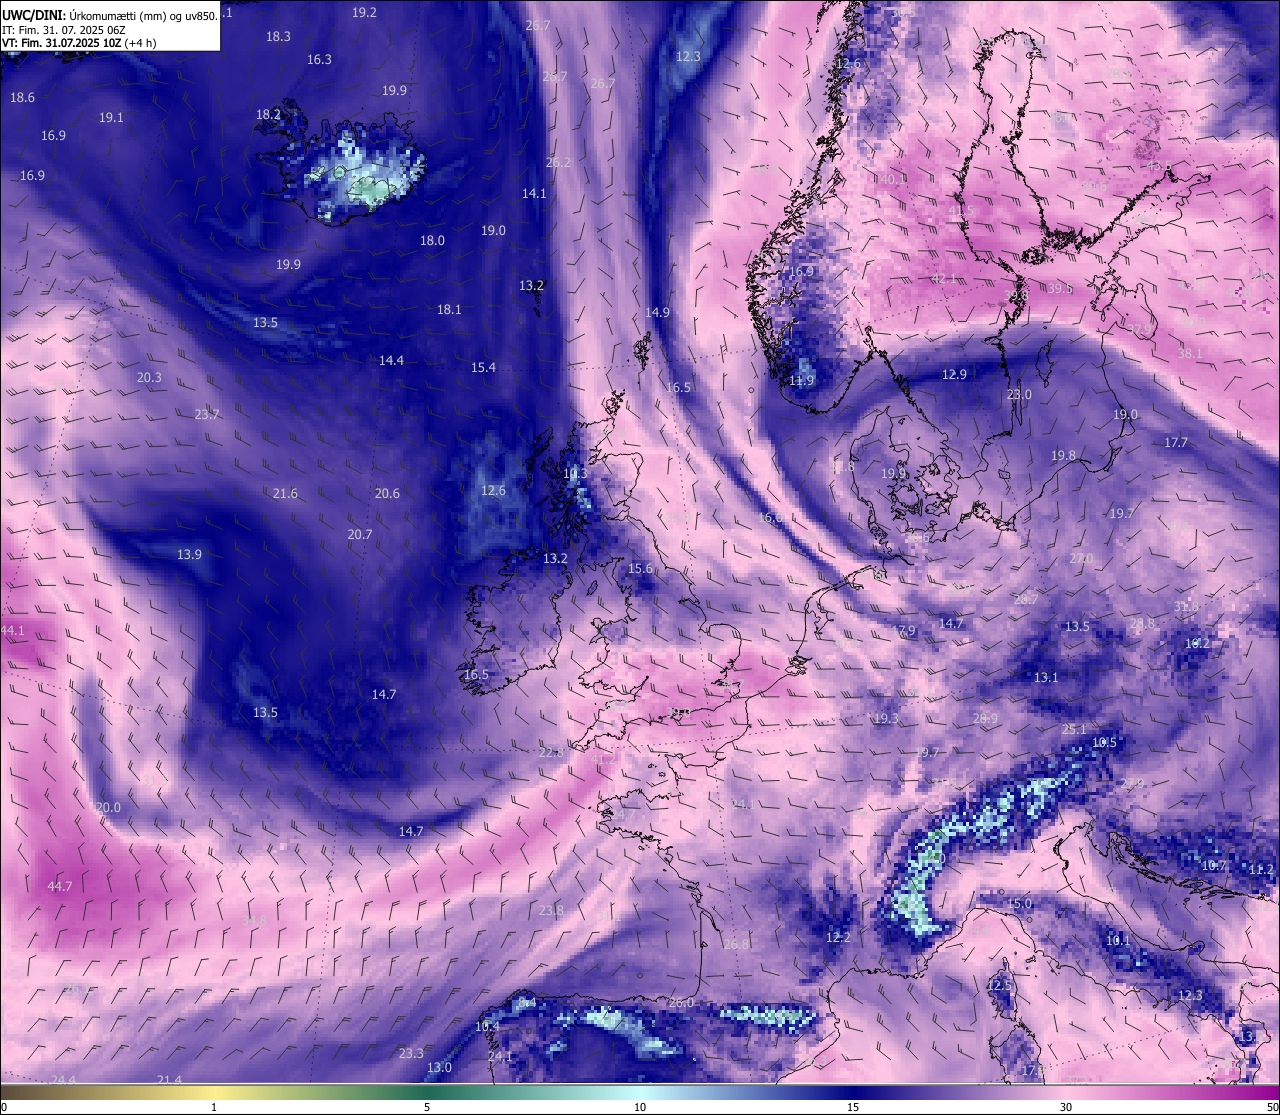
Task: Select the 26.8 value label
Action: point(736,944)
